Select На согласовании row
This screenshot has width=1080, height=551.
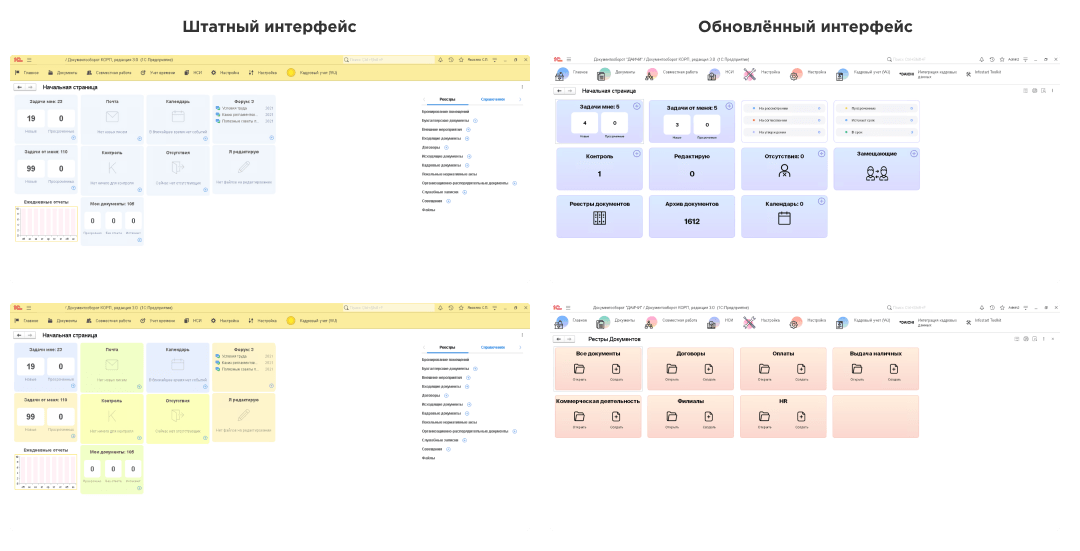pyautogui.click(x=784, y=120)
